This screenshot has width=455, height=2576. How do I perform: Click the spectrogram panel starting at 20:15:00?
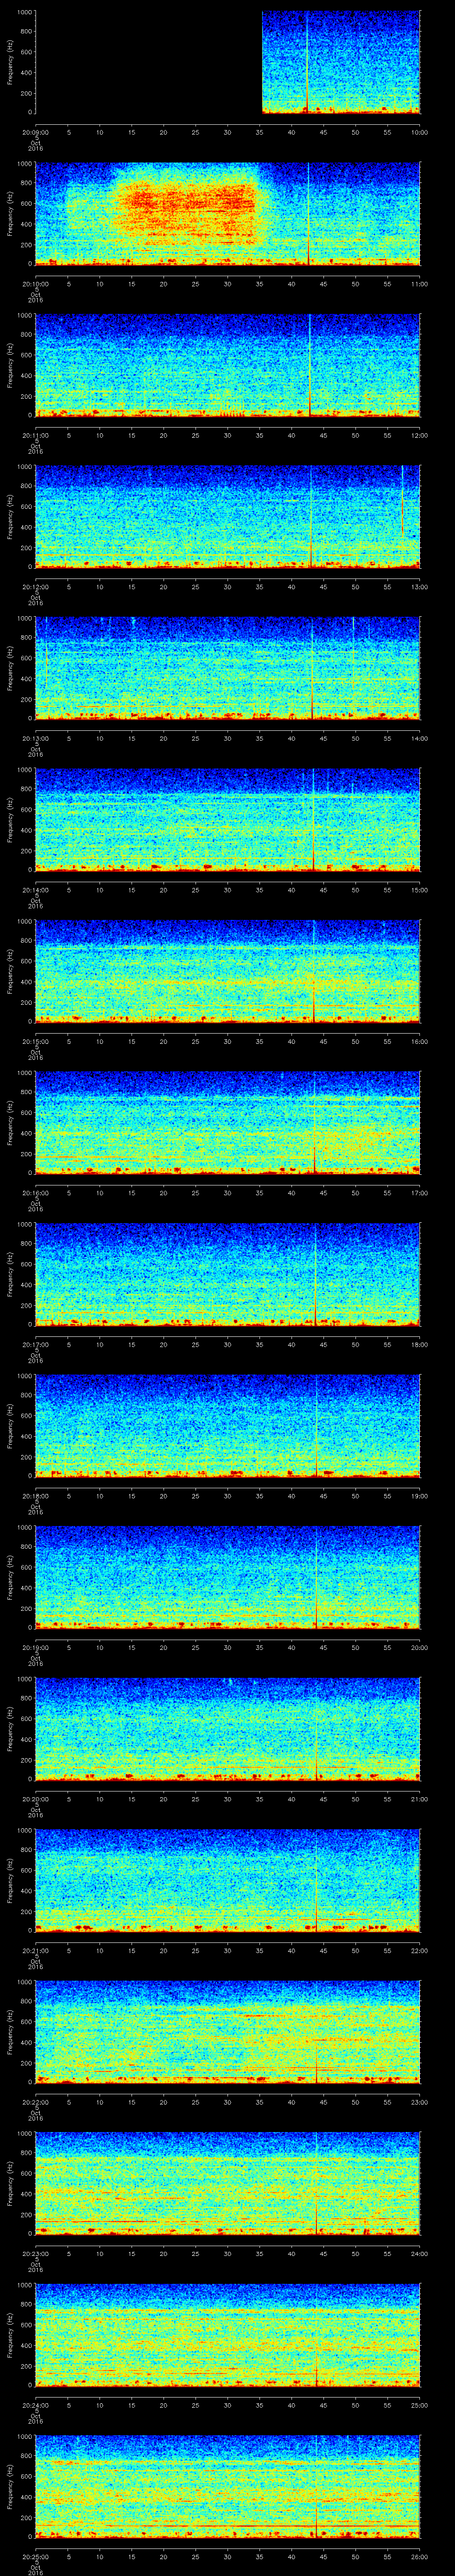pos(228,971)
